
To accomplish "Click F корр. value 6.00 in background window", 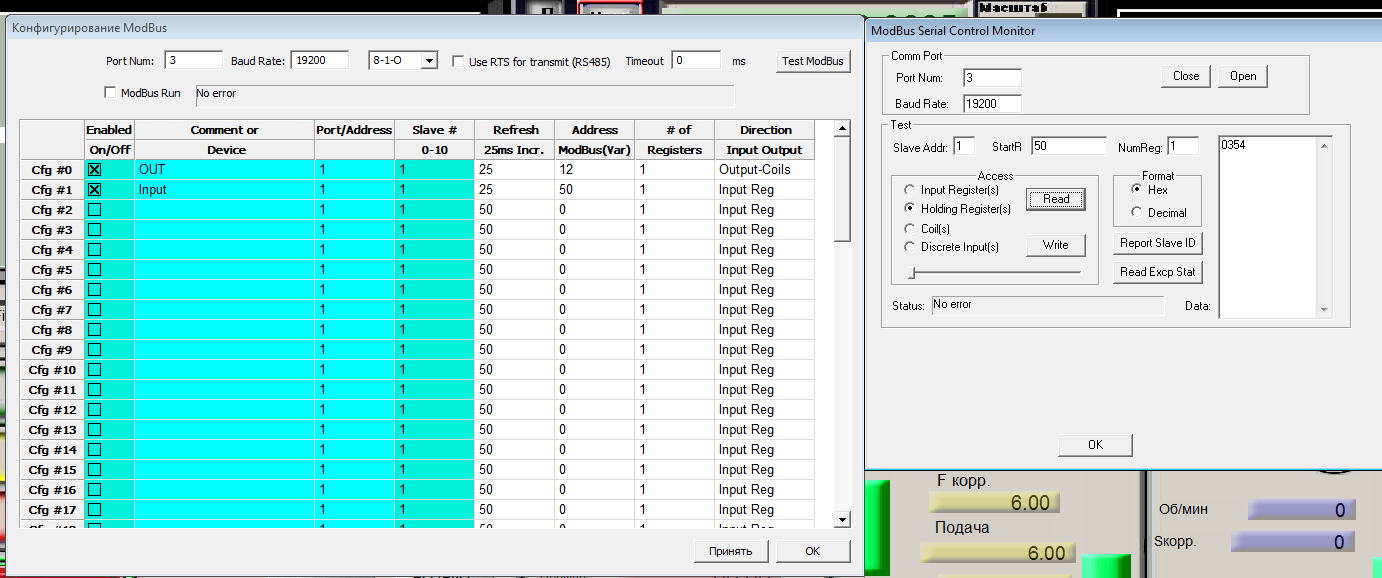I will pos(997,503).
